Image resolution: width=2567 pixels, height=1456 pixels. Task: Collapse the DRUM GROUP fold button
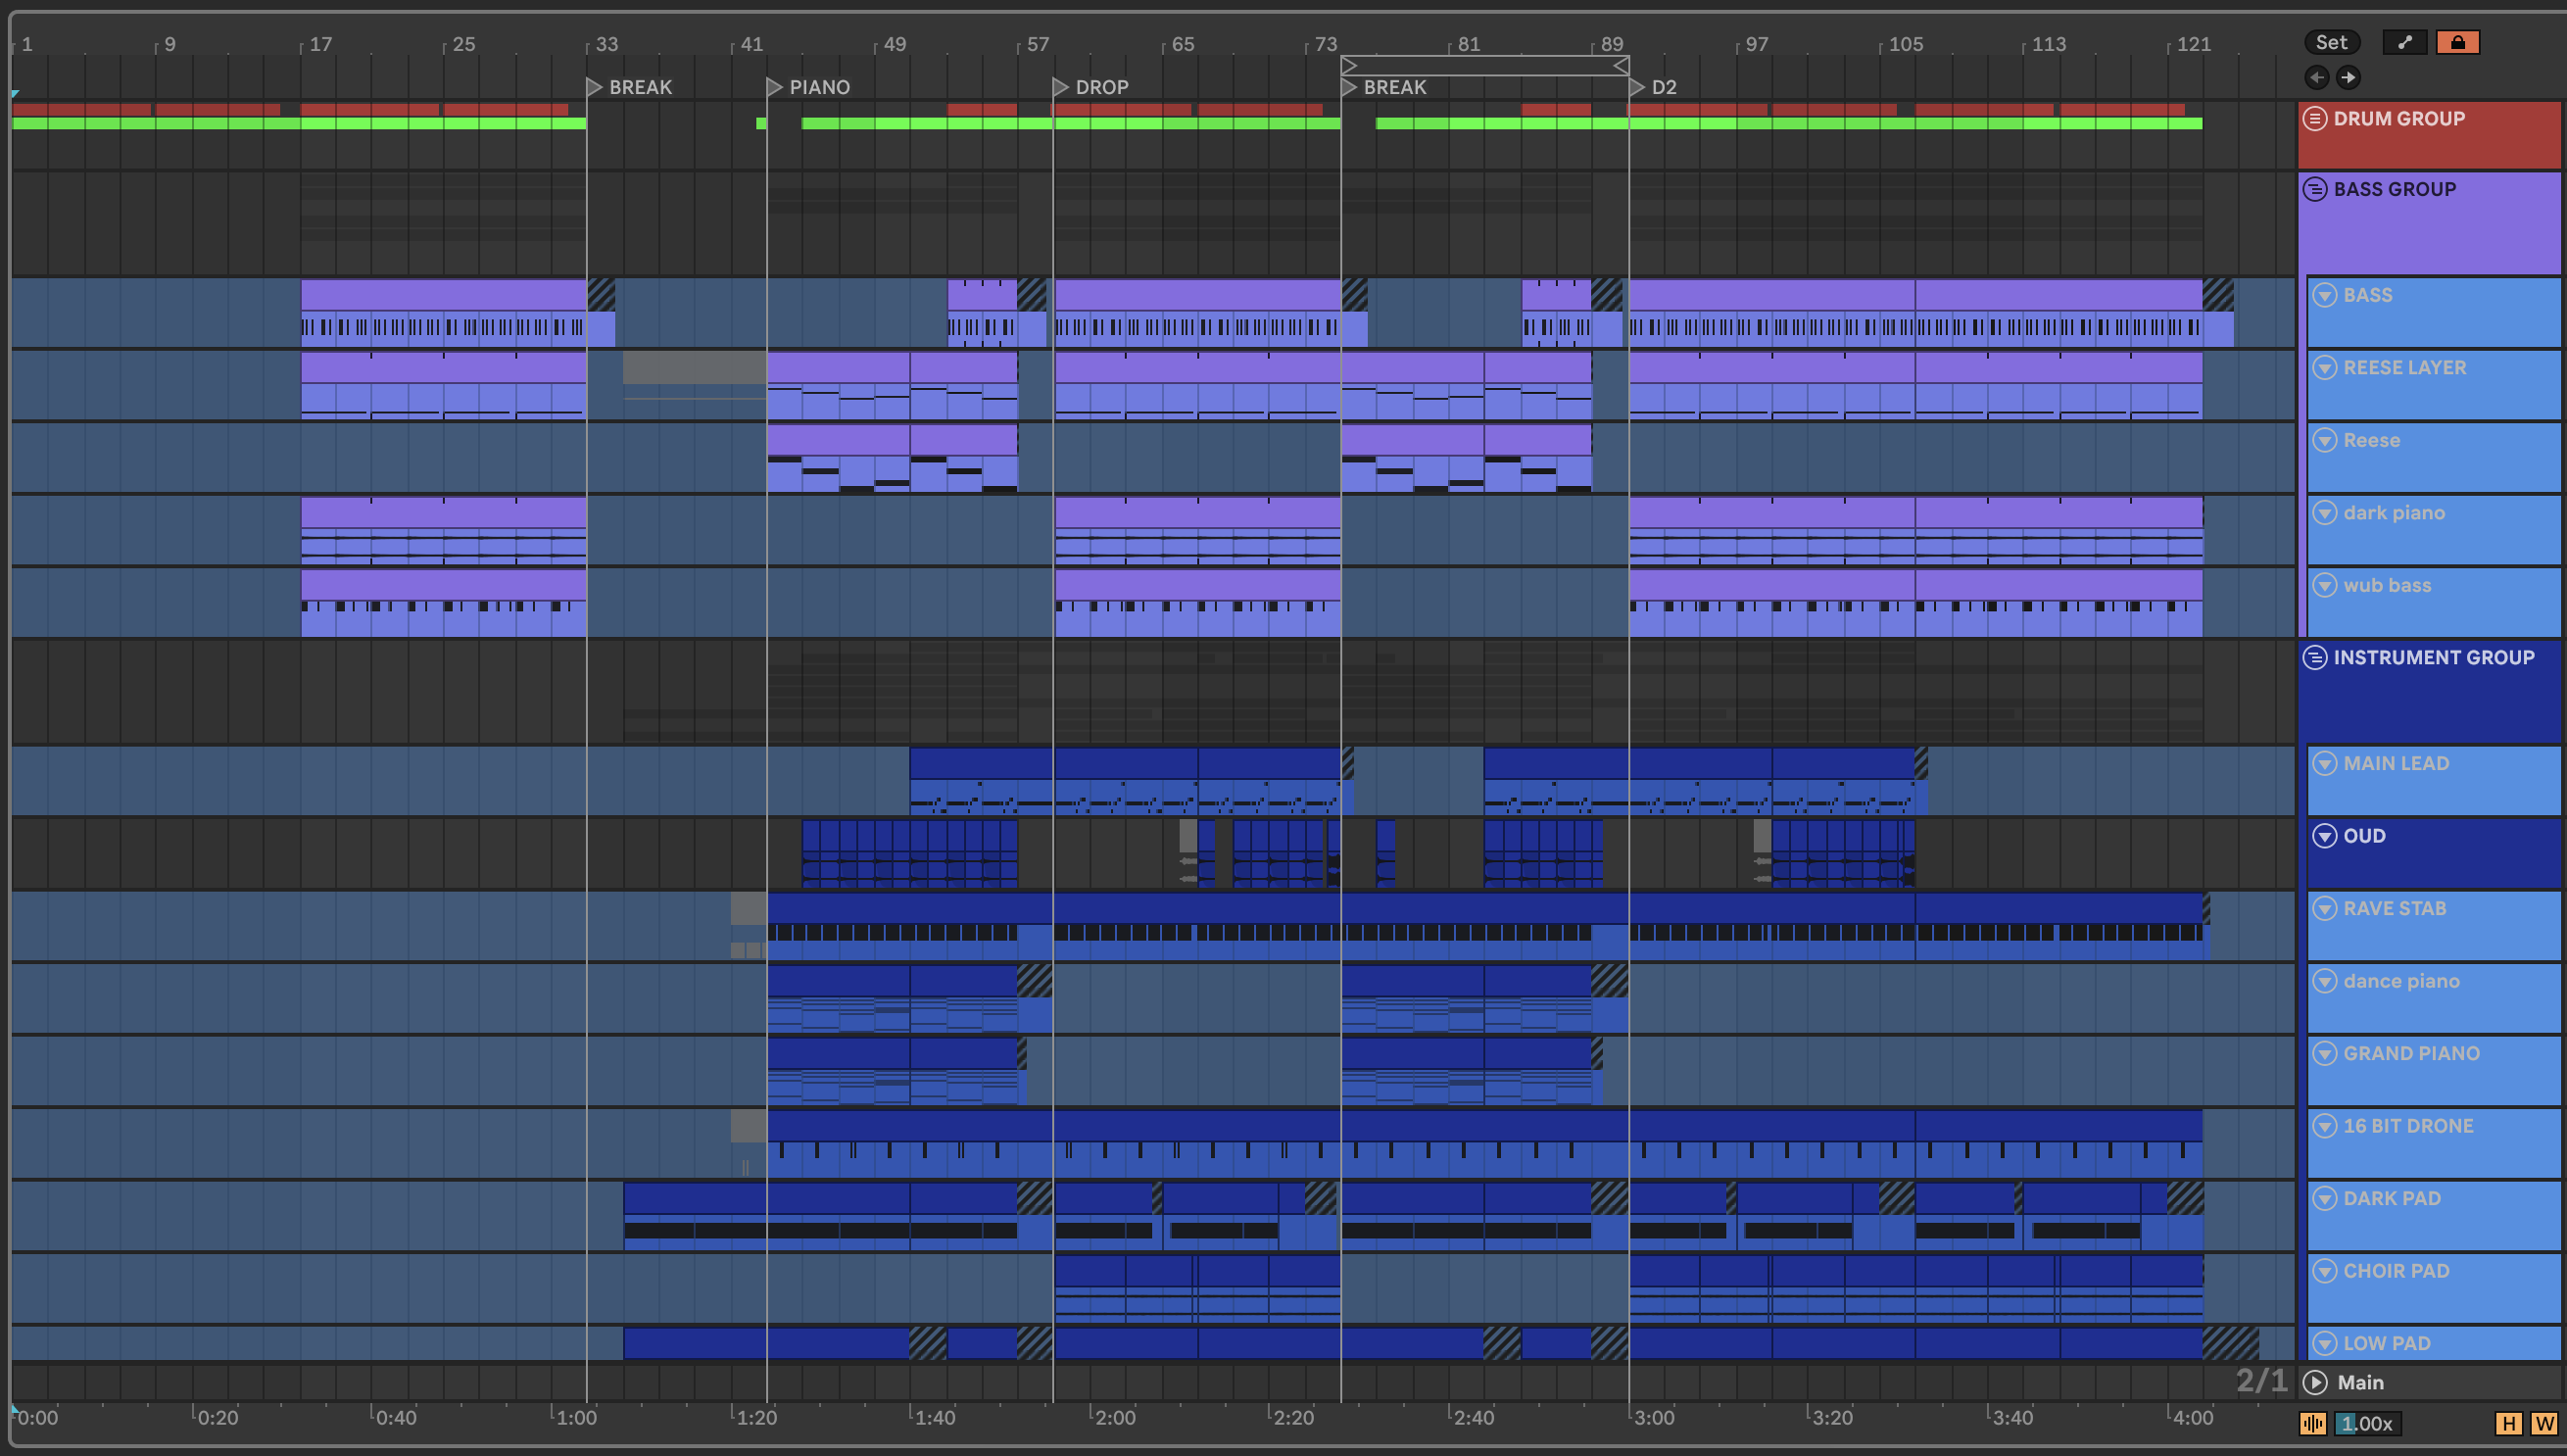click(2314, 119)
